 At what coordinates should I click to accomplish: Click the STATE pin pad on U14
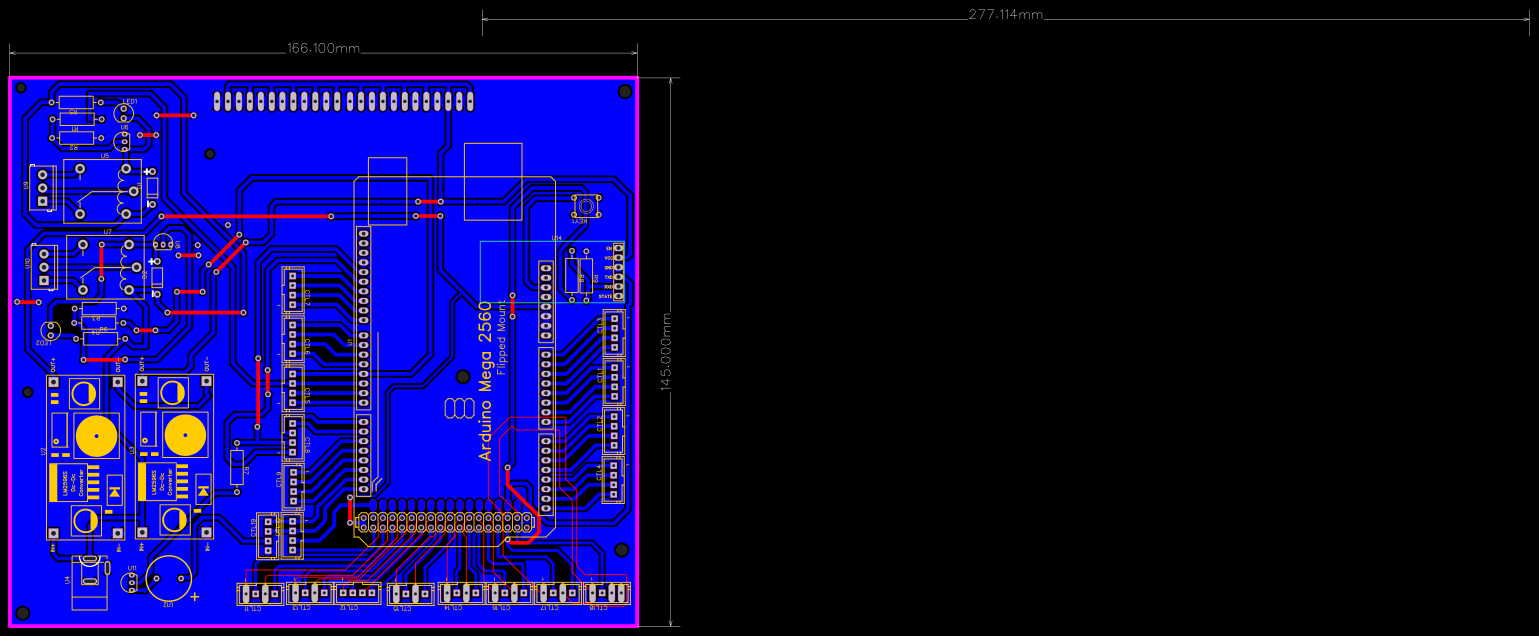pyautogui.click(x=618, y=296)
